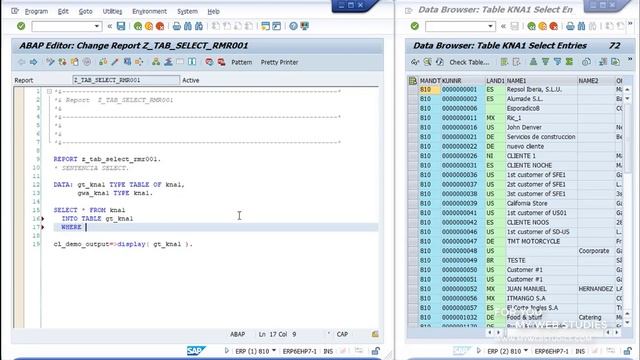Click the yellow Exit button in ABAP Editor
Screen dimensions: 640x360
[x=149, y=26]
